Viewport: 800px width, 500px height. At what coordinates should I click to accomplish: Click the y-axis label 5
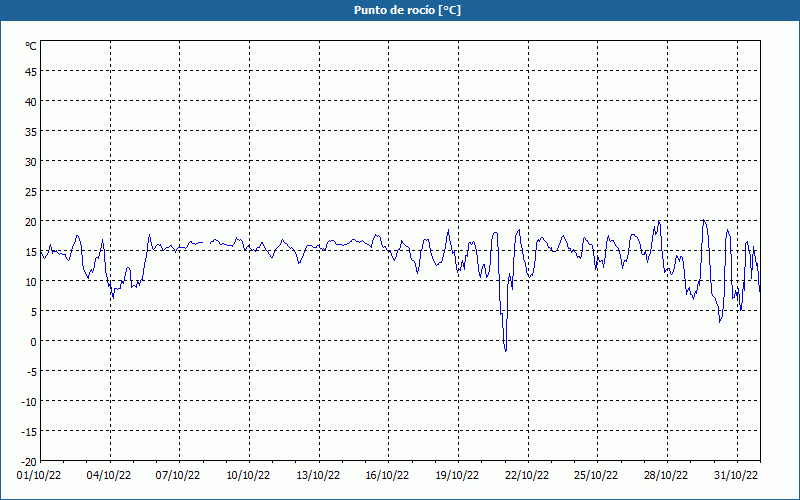tap(34, 312)
